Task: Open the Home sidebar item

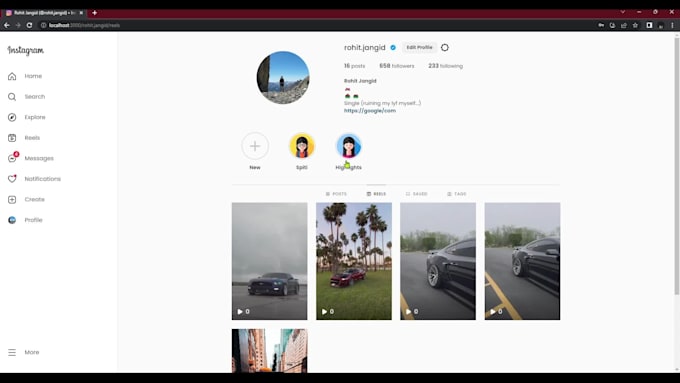Action: click(x=25, y=76)
